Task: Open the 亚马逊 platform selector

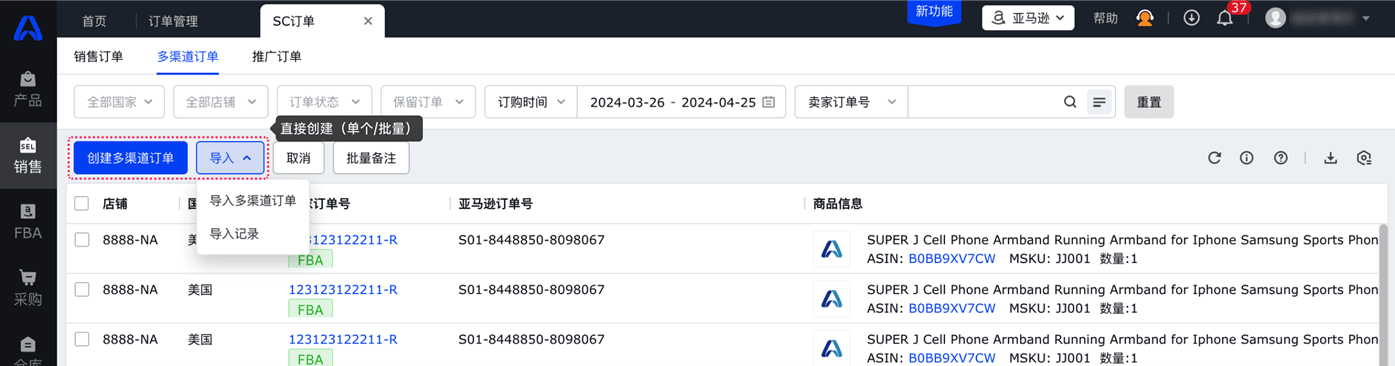Action: 1028,18
